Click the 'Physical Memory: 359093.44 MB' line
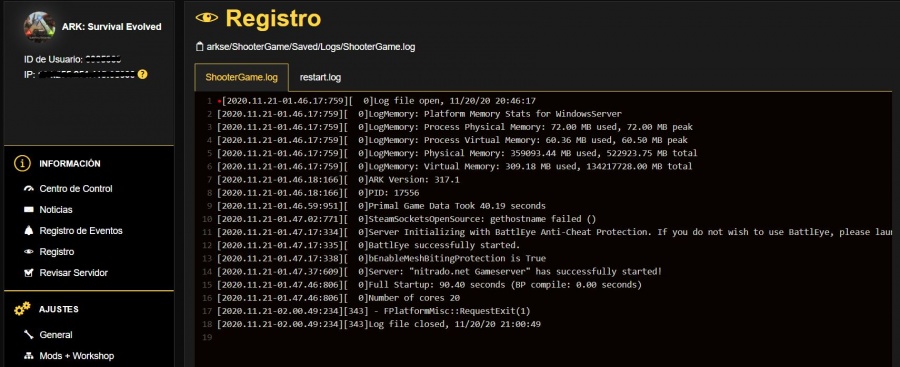This screenshot has width=900, height=367. (x=457, y=153)
